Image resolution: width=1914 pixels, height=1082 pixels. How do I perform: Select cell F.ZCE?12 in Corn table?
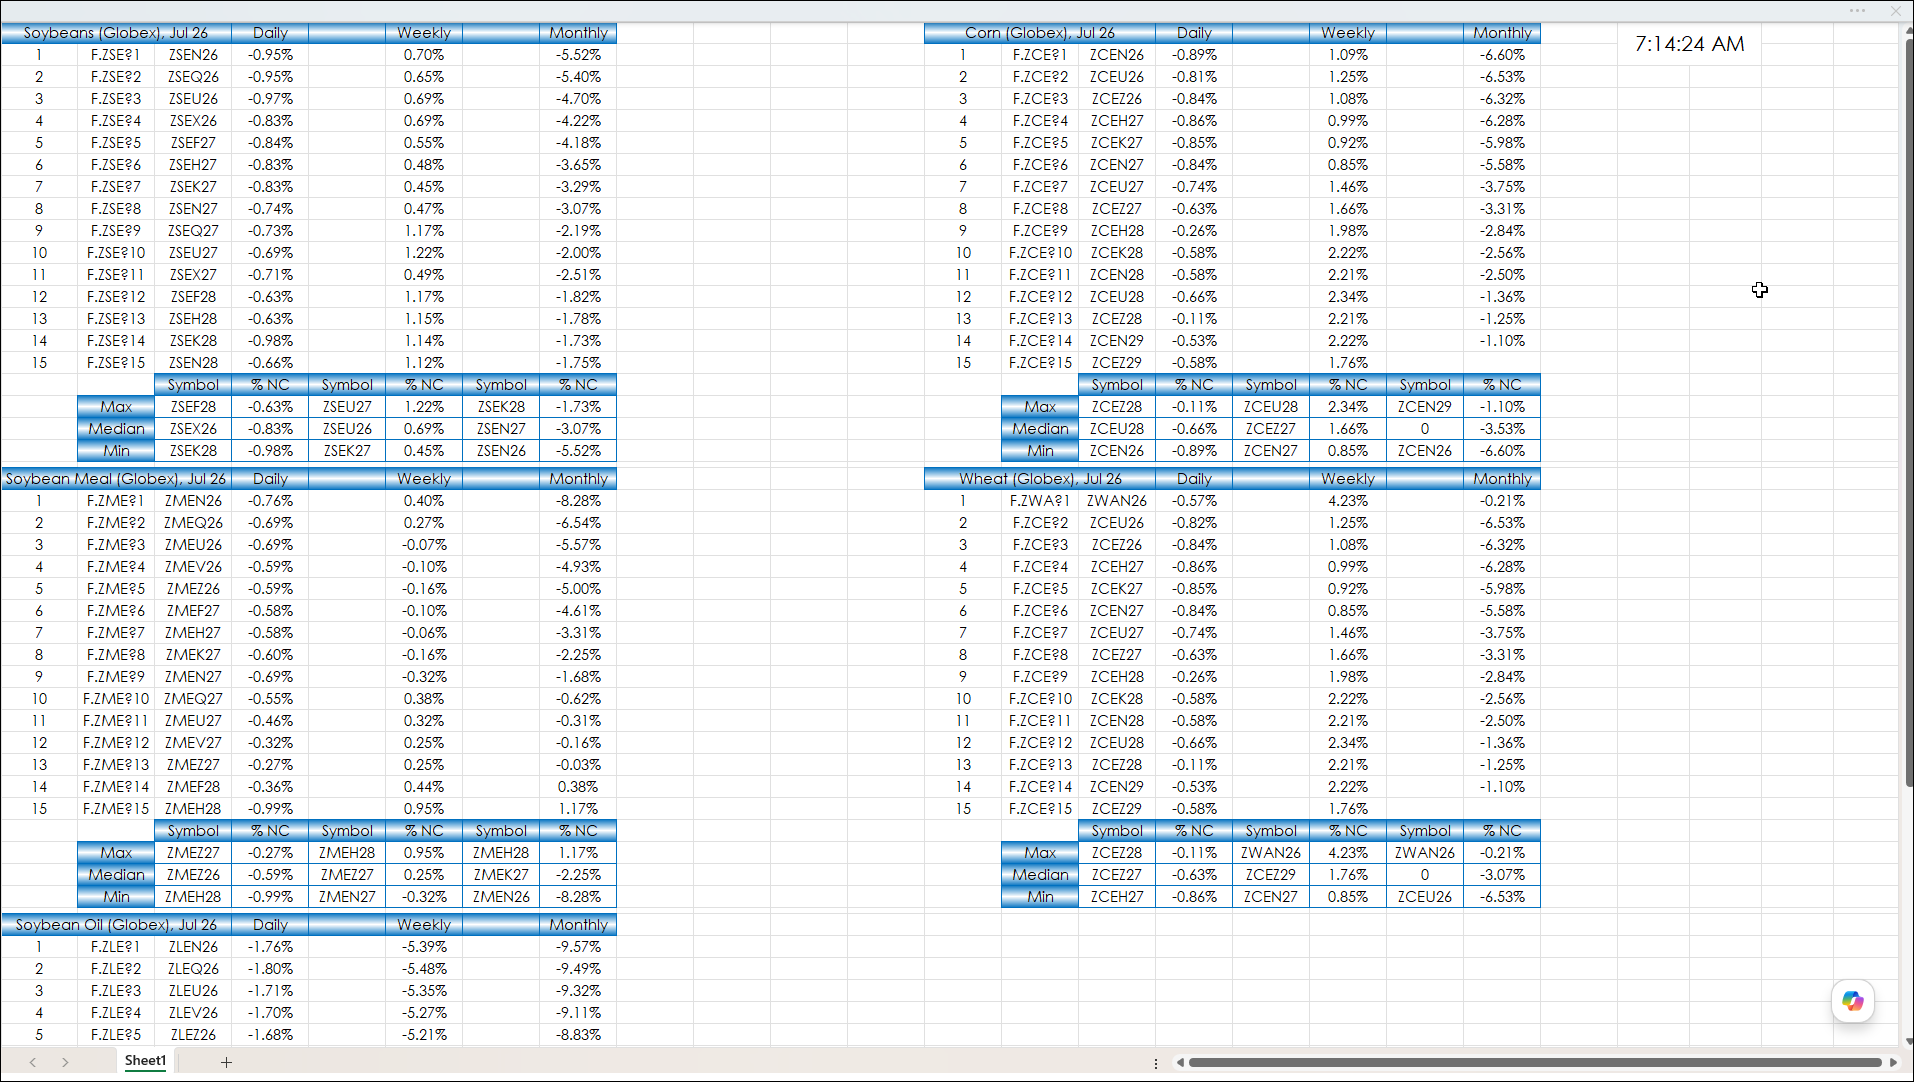click(x=1040, y=297)
